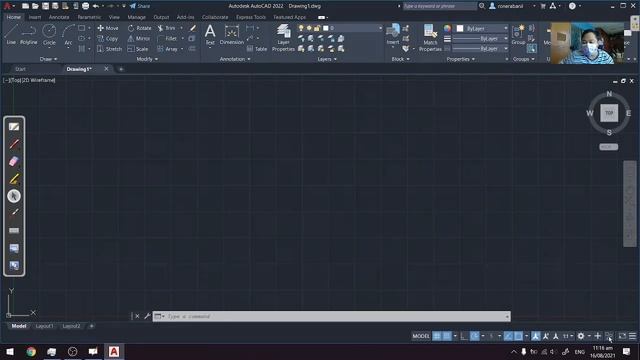Click the red pen annotation tool
Screen dimensions: 640x360
point(14,144)
